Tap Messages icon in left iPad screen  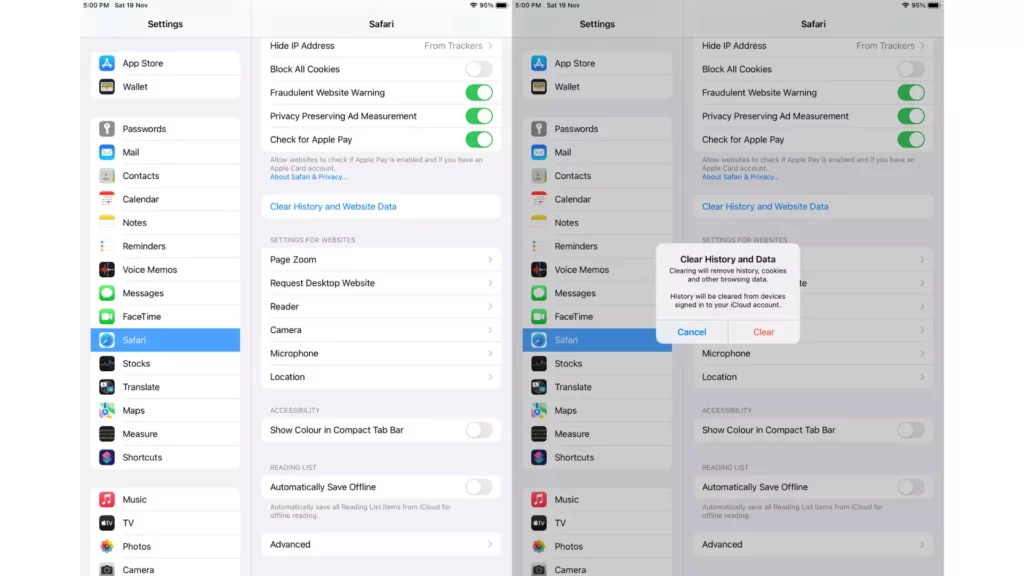coord(106,293)
